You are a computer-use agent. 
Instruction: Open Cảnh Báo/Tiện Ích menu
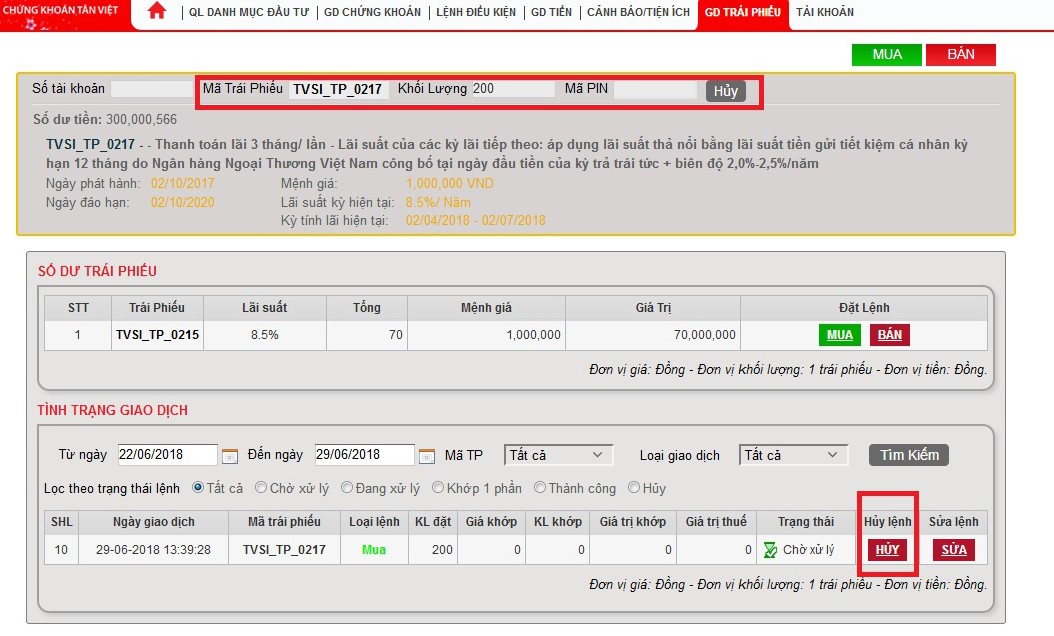point(639,12)
